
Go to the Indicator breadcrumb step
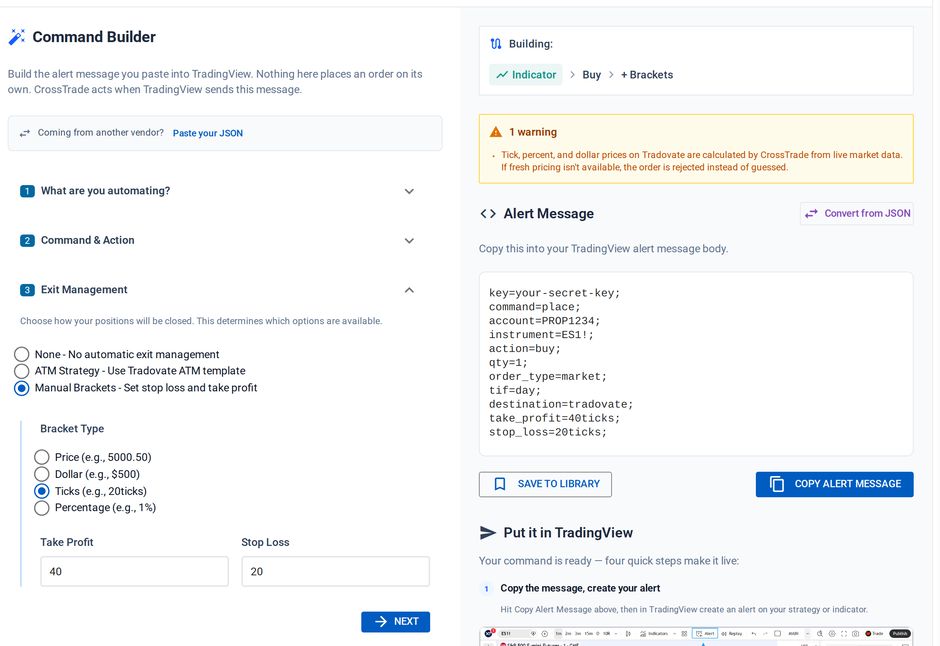[526, 75]
